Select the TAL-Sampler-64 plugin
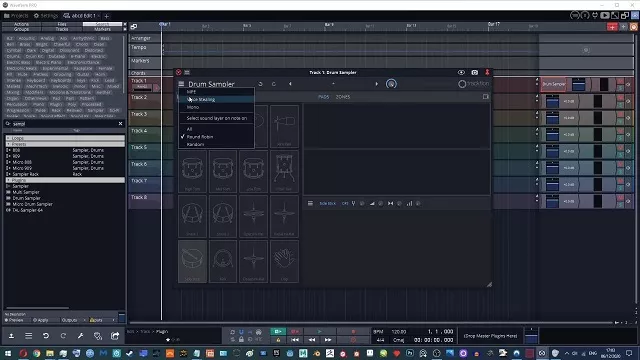The height and width of the screenshot is (360, 640). 27,210
